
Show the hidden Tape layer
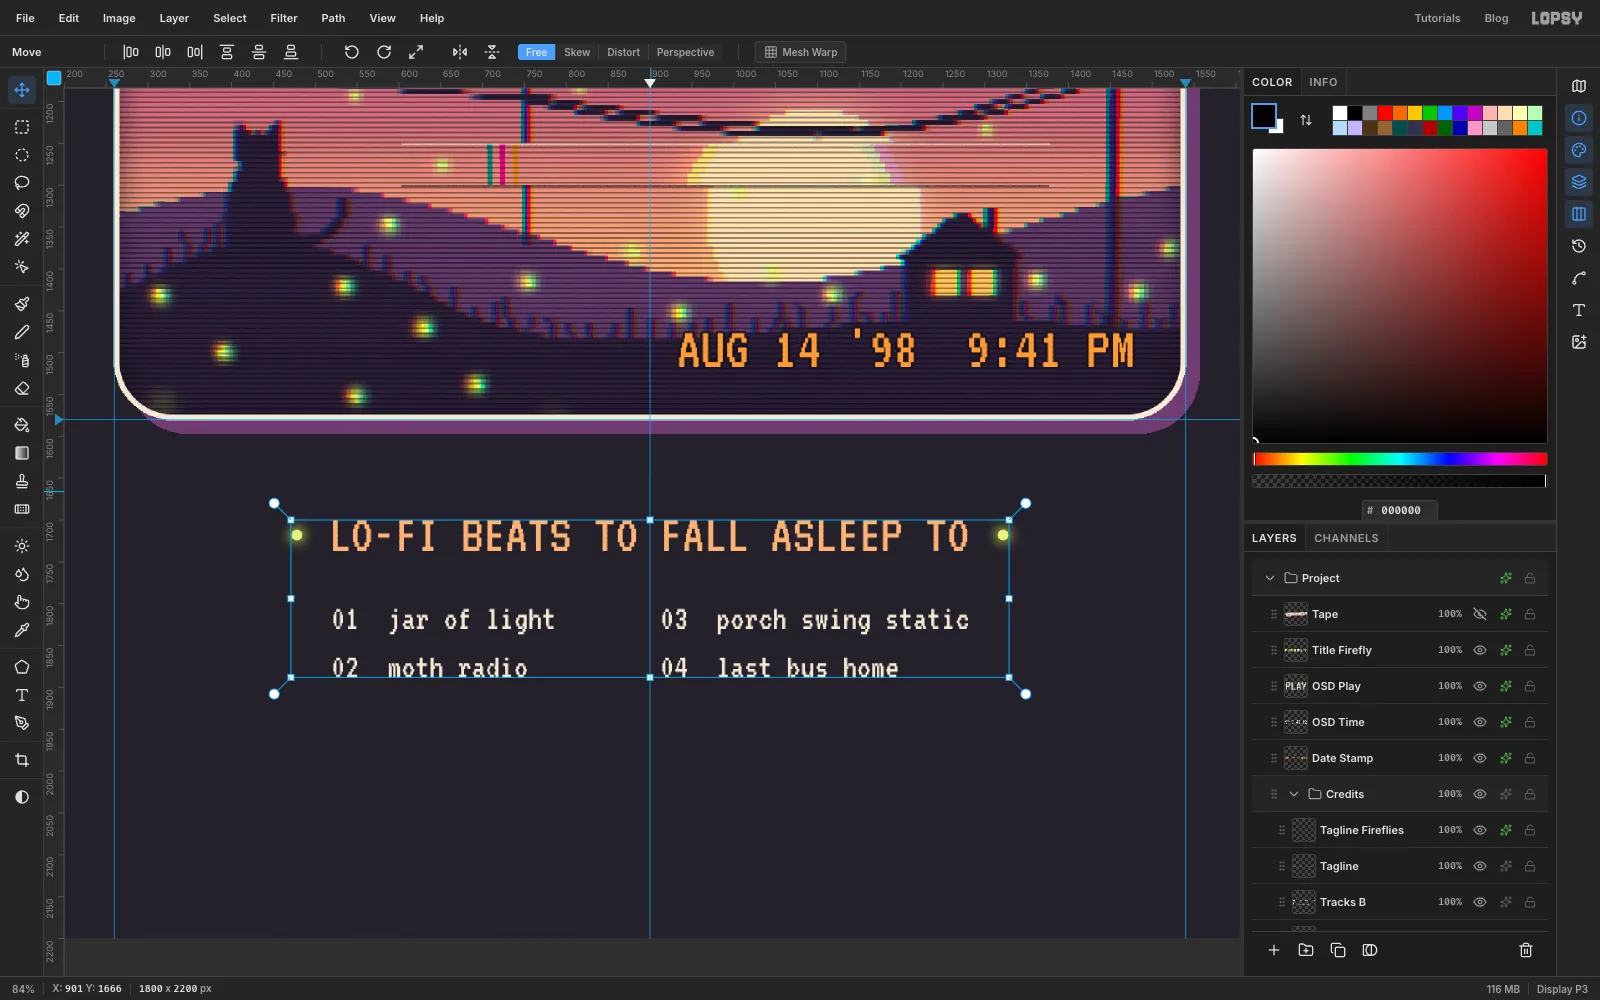click(1480, 614)
